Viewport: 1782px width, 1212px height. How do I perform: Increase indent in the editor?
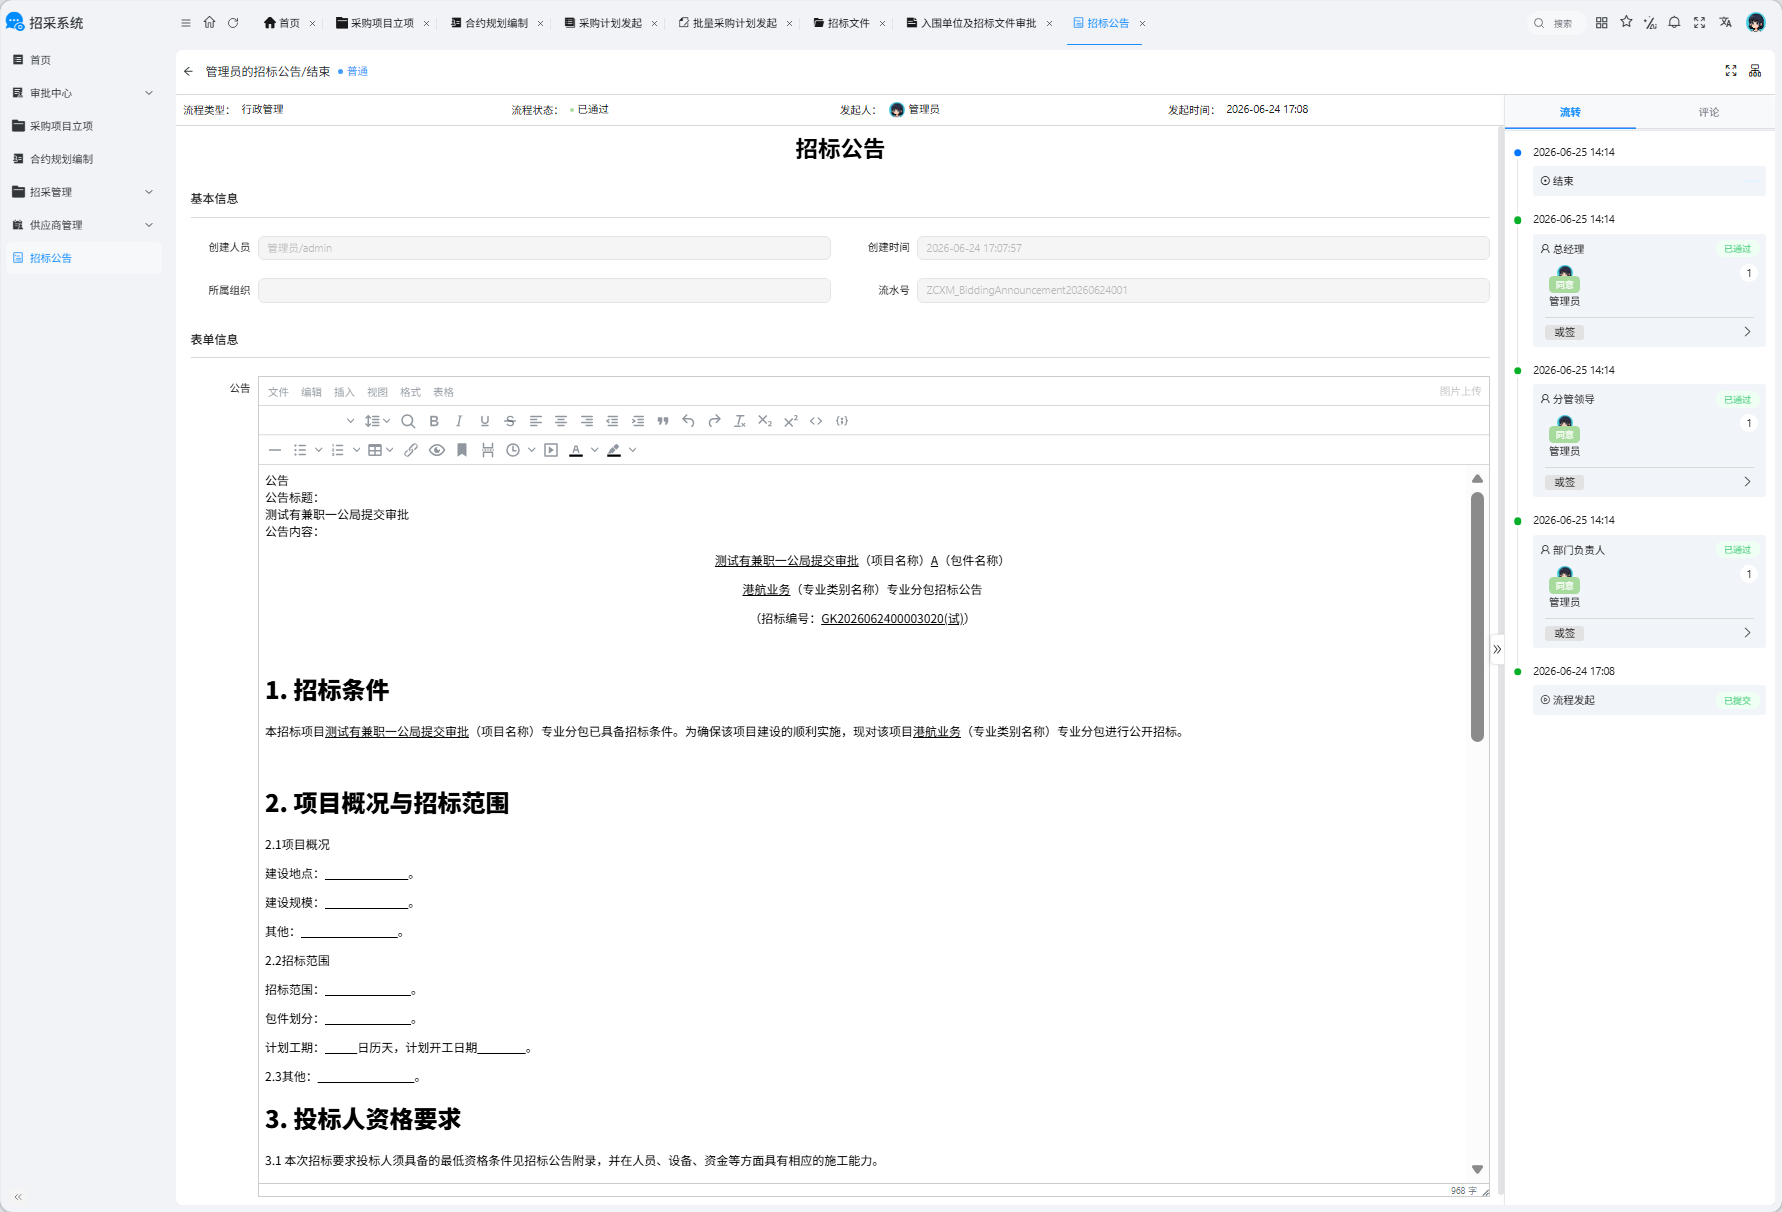point(638,421)
